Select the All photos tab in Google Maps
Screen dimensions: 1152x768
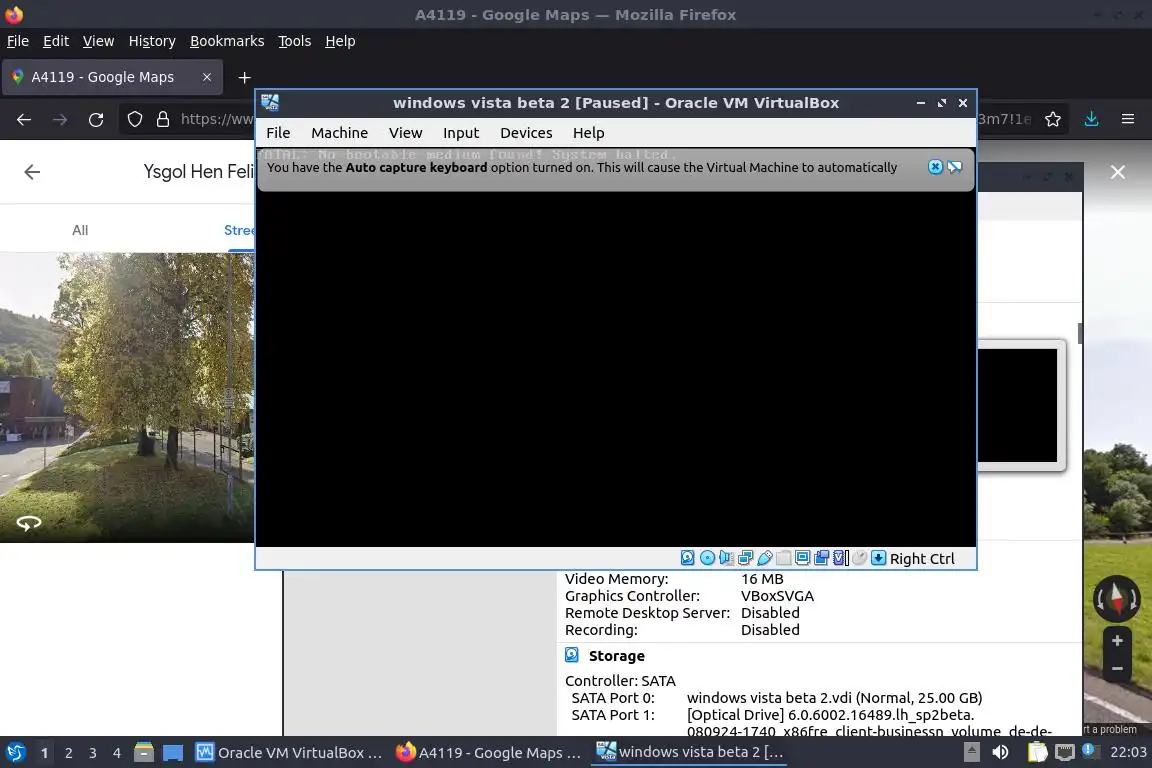coord(80,230)
